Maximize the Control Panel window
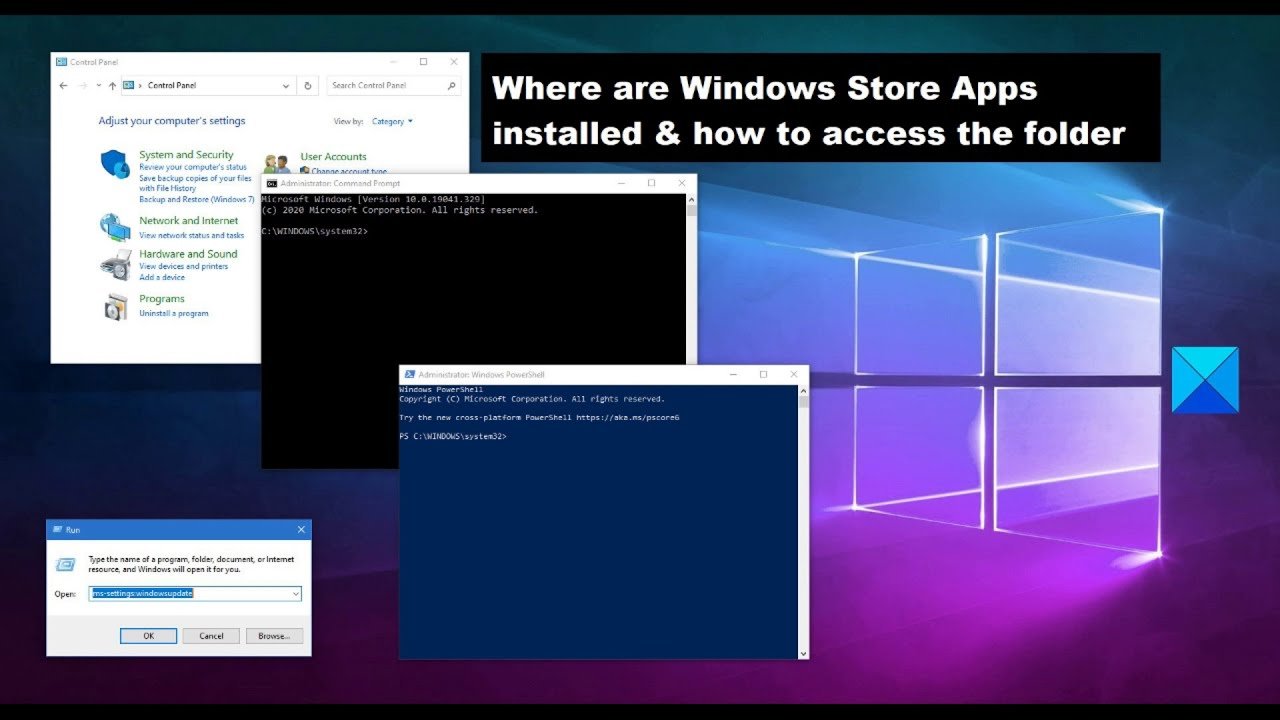The height and width of the screenshot is (720, 1280). [423, 62]
